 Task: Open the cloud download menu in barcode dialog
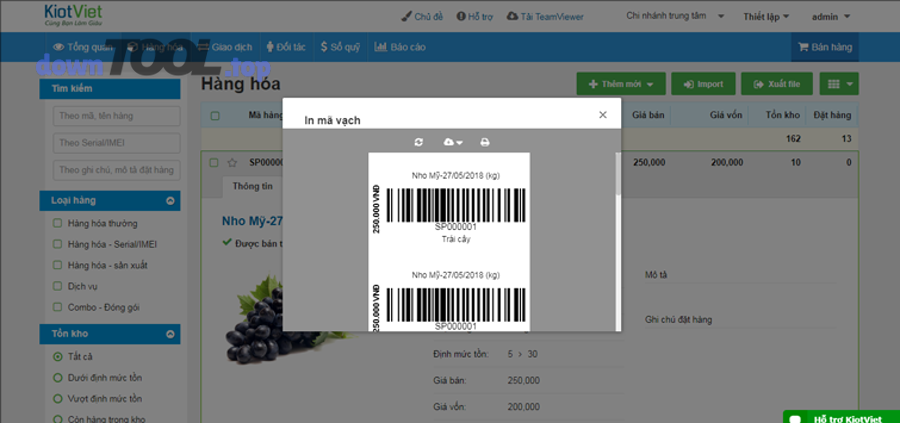click(x=453, y=142)
